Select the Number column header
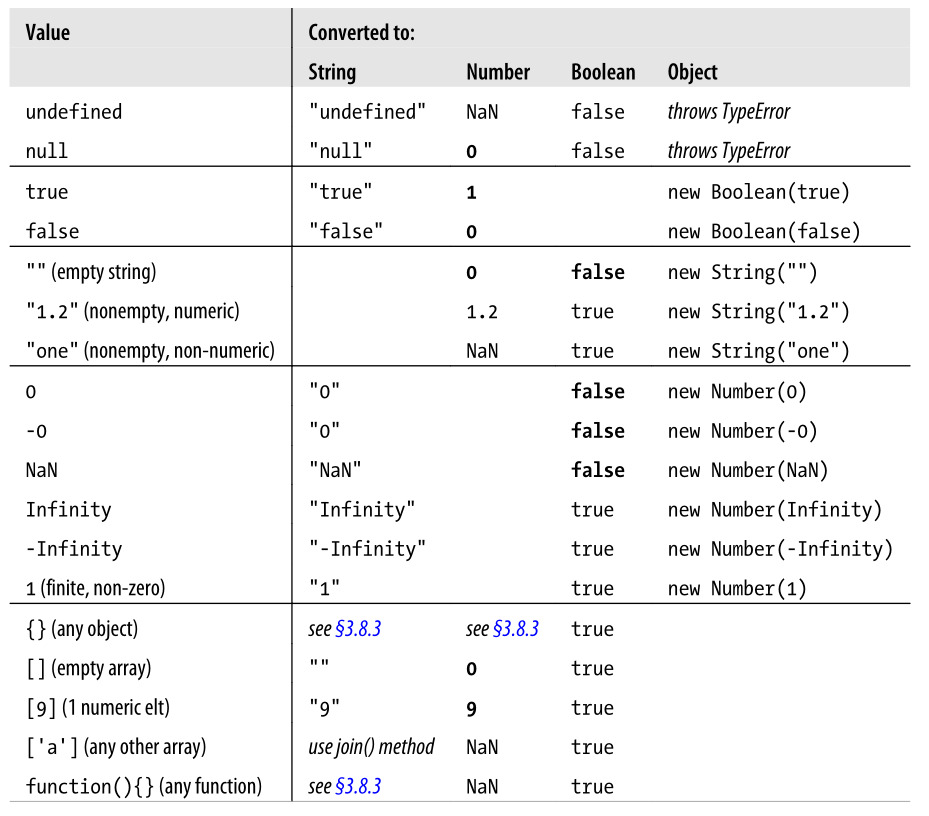The width and height of the screenshot is (929, 816). (x=498, y=72)
